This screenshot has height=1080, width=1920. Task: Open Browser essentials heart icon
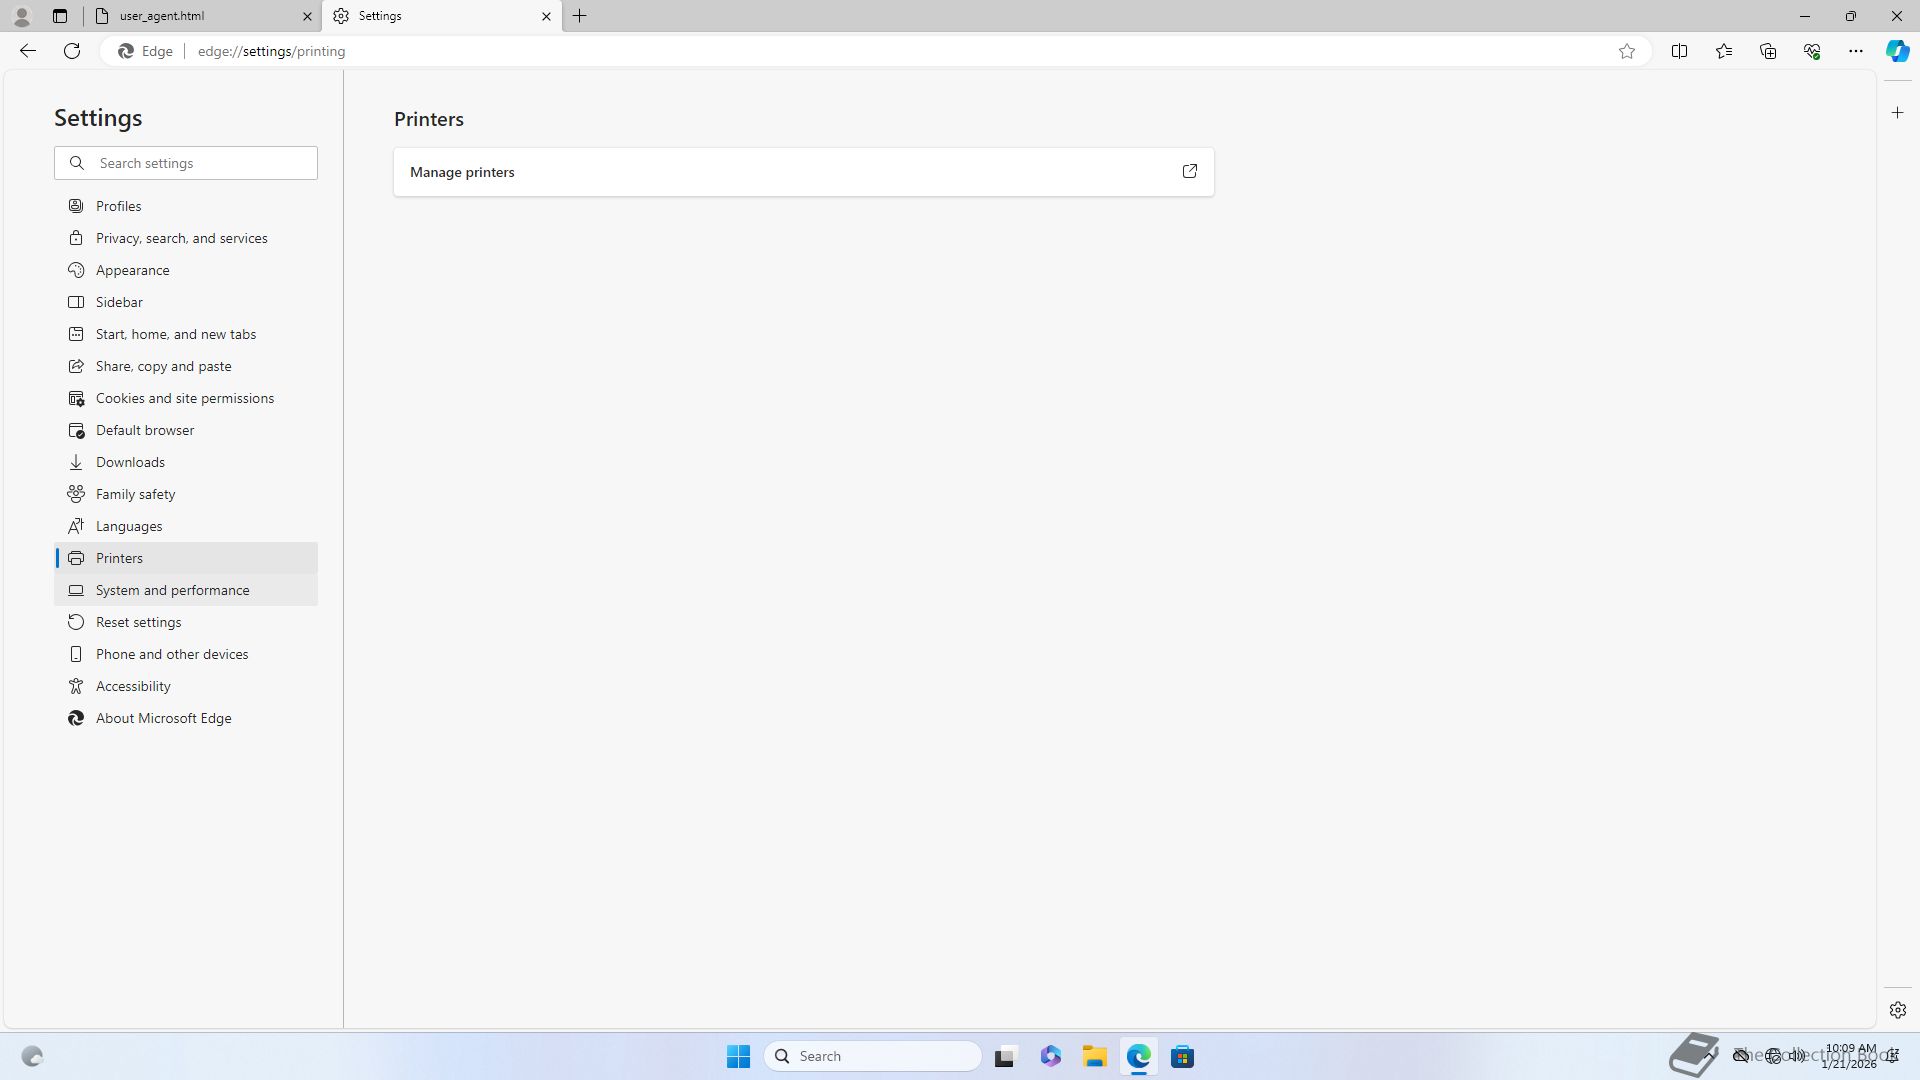1812,51
